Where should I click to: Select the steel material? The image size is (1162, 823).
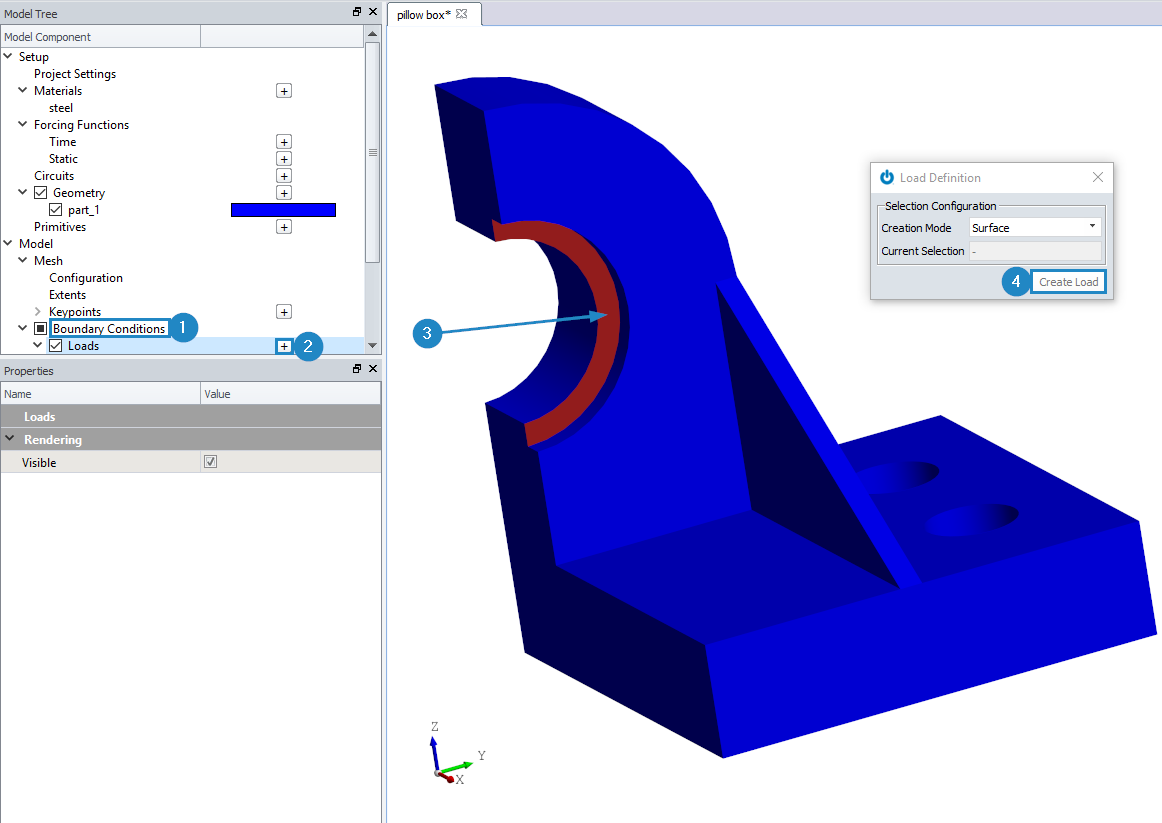click(61, 108)
